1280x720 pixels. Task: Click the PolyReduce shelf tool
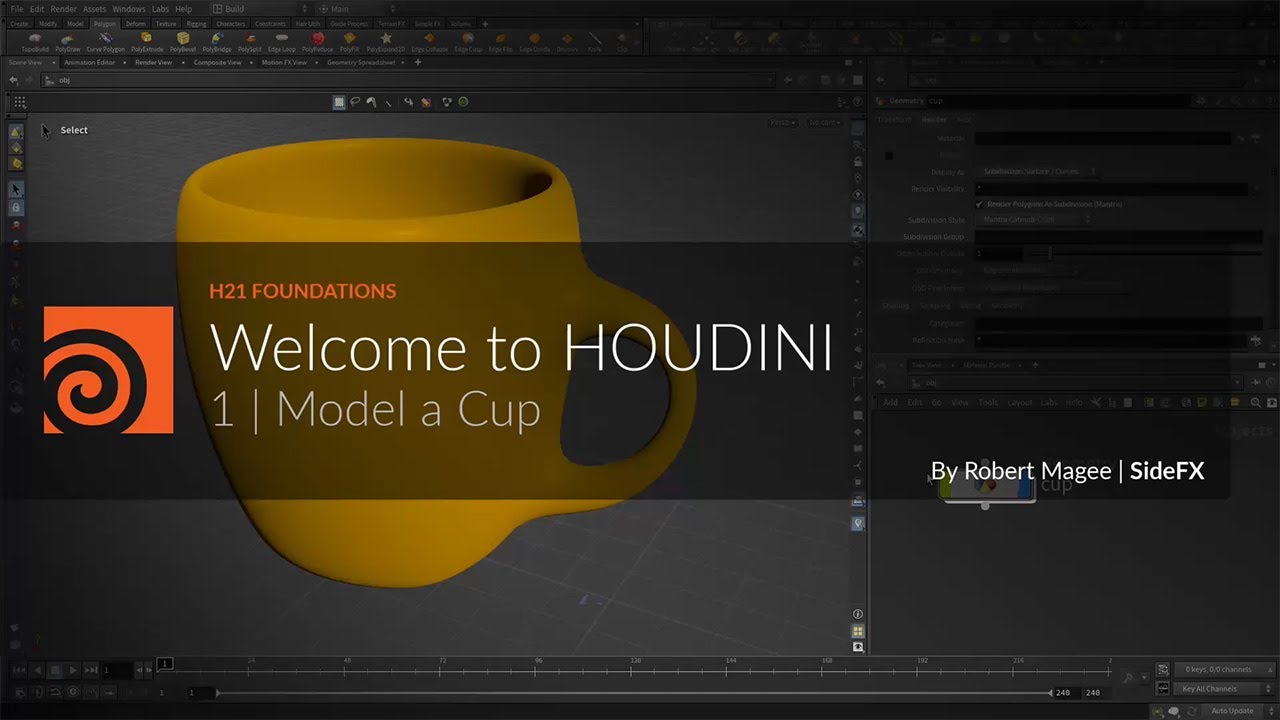[317, 42]
